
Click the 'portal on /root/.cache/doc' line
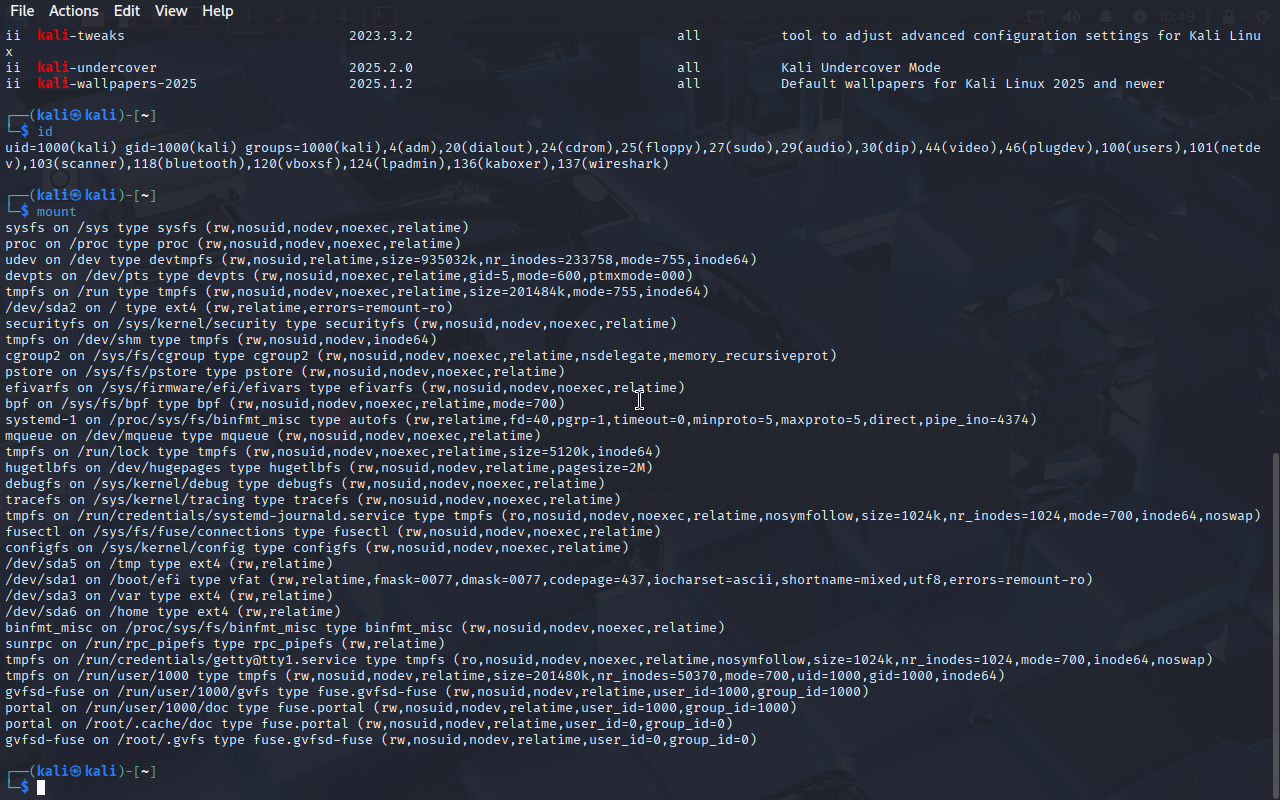(x=369, y=723)
